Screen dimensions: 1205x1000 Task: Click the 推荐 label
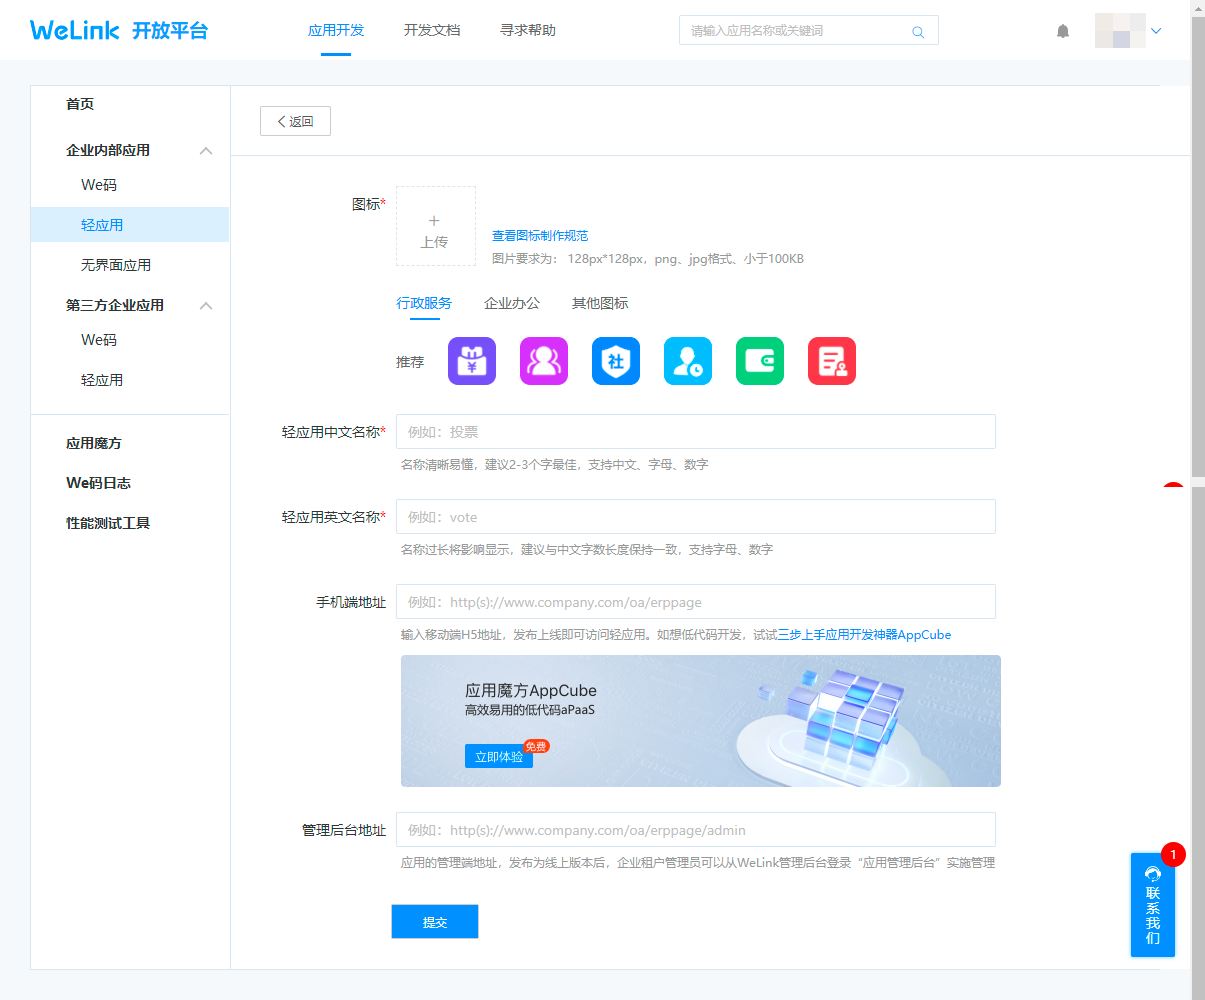(410, 362)
